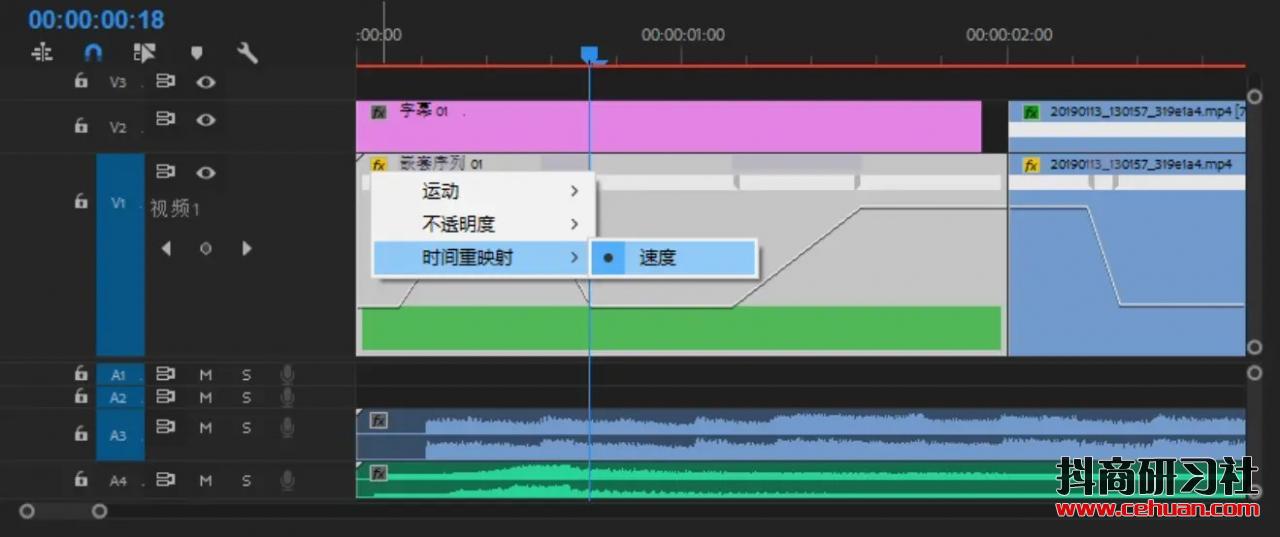This screenshot has width=1280, height=537.
Task: Click the left handle of the zoom scrollbar
Action: click(27, 511)
